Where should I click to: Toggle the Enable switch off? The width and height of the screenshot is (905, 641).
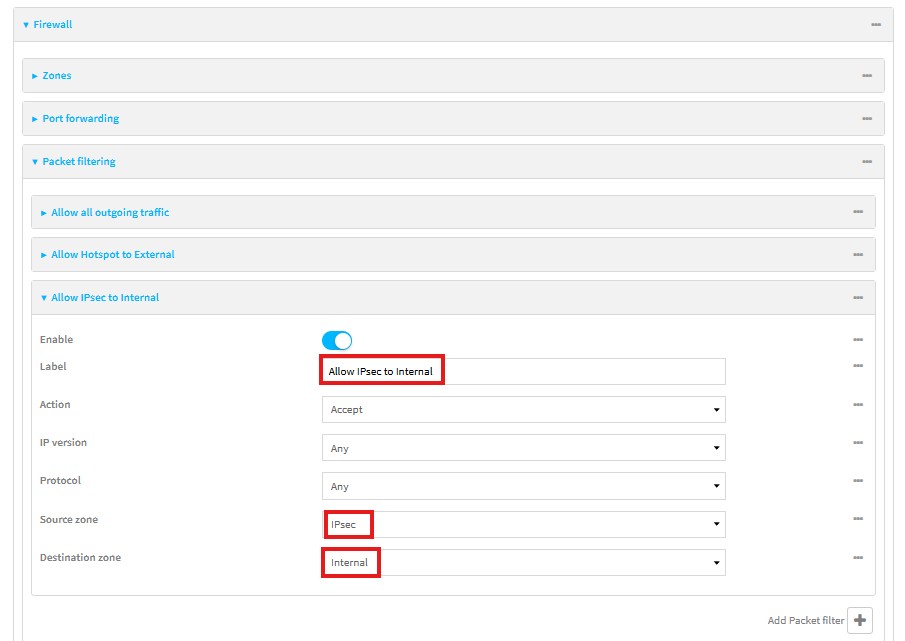click(x=337, y=341)
